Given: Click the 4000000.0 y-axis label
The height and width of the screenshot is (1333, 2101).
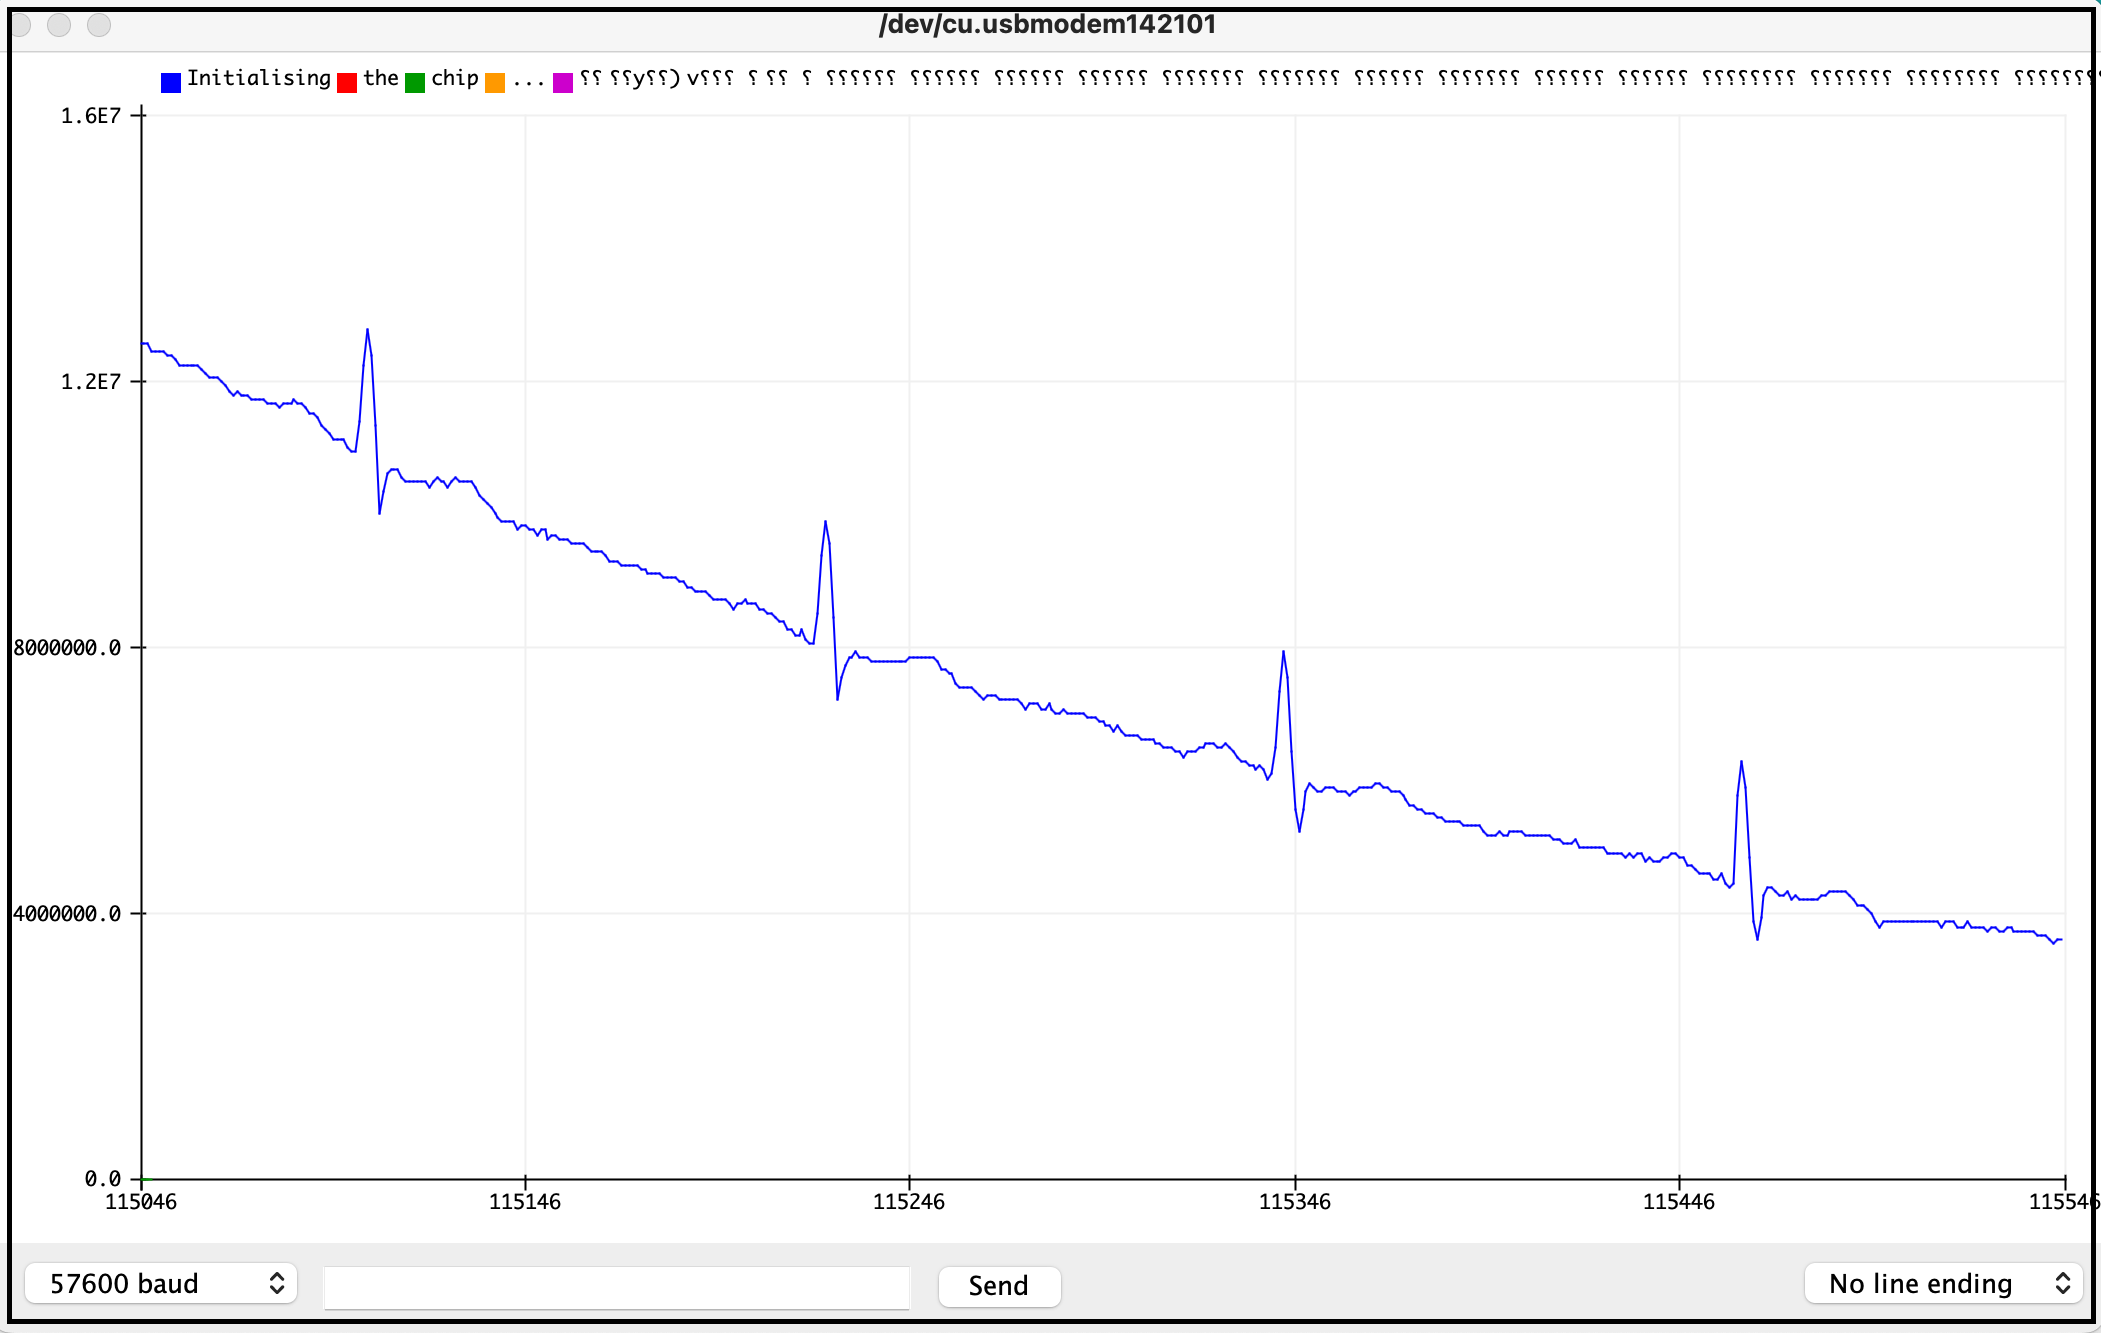Looking at the screenshot, I should (67, 914).
